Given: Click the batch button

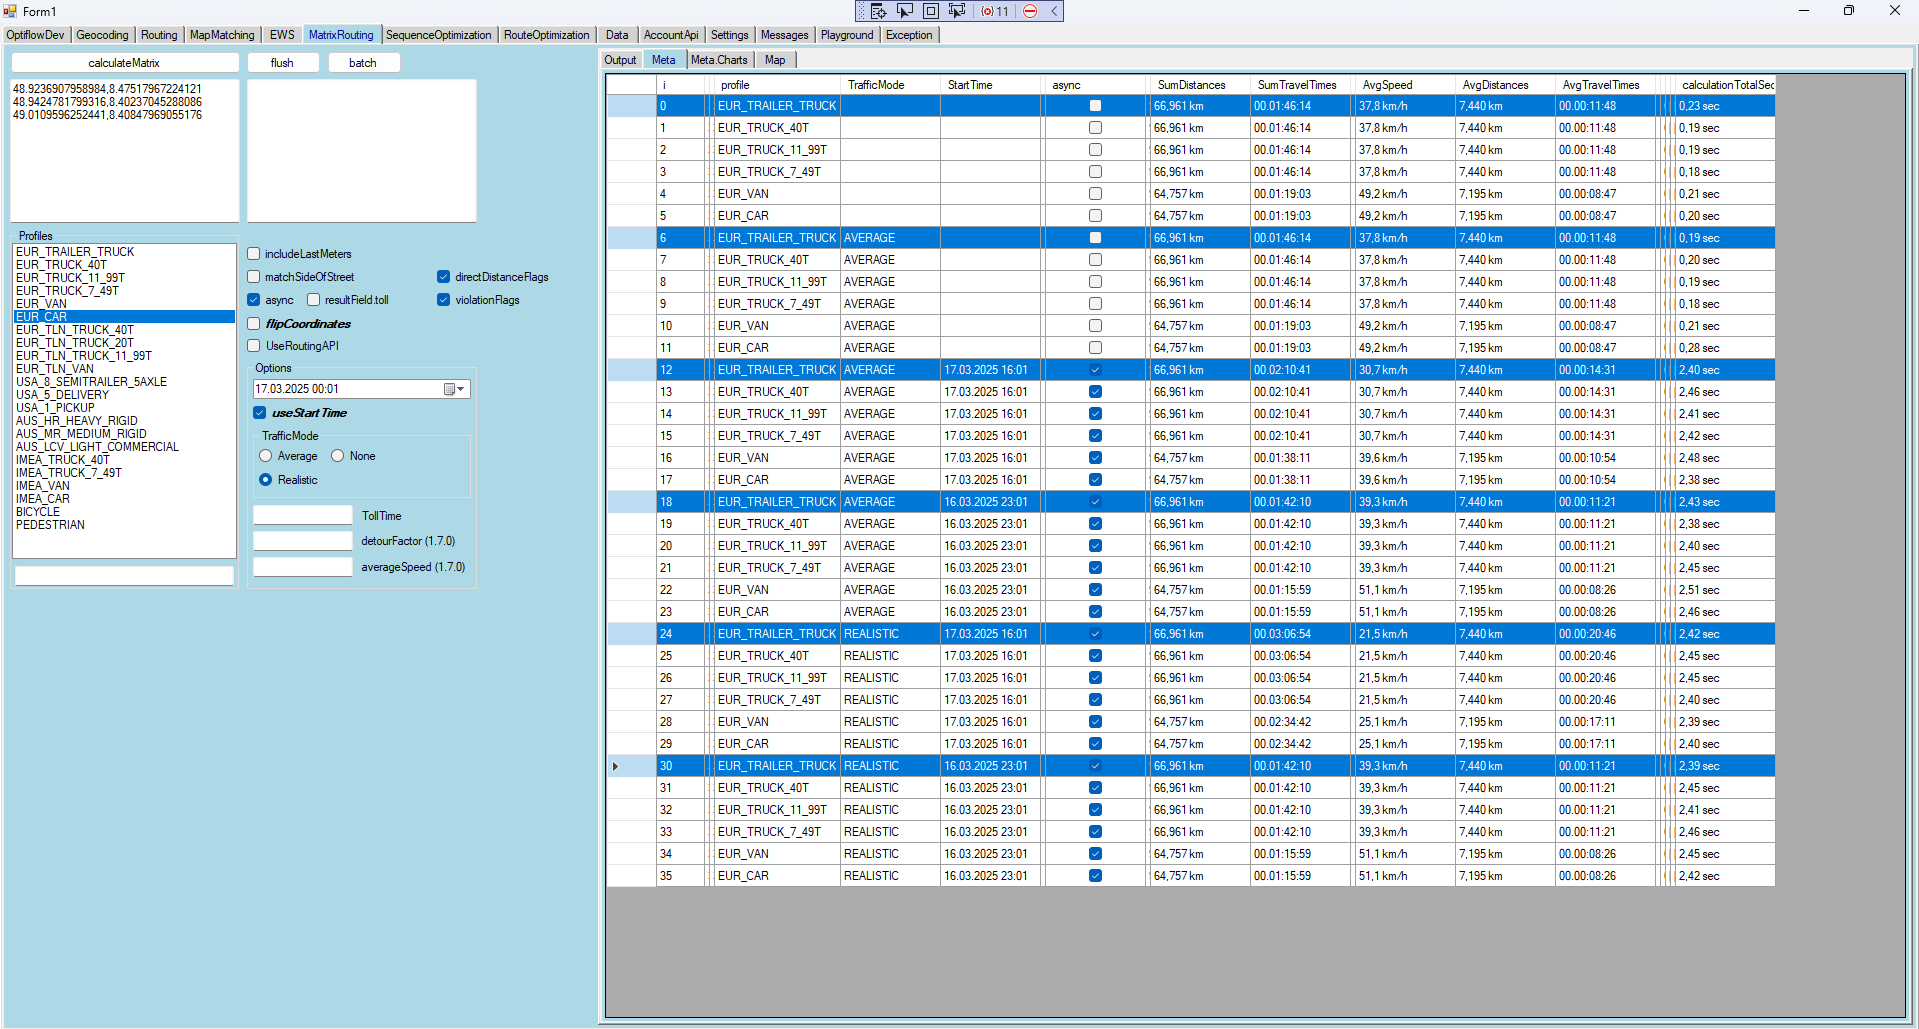Looking at the screenshot, I should tap(362, 63).
